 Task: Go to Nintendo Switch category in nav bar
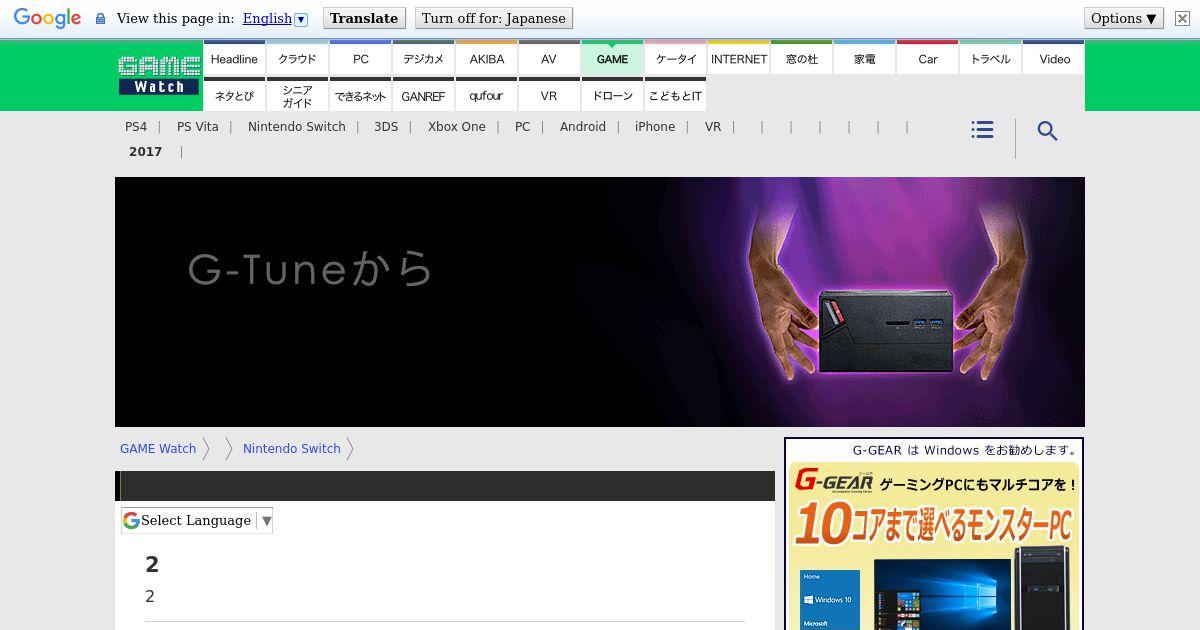pos(297,127)
